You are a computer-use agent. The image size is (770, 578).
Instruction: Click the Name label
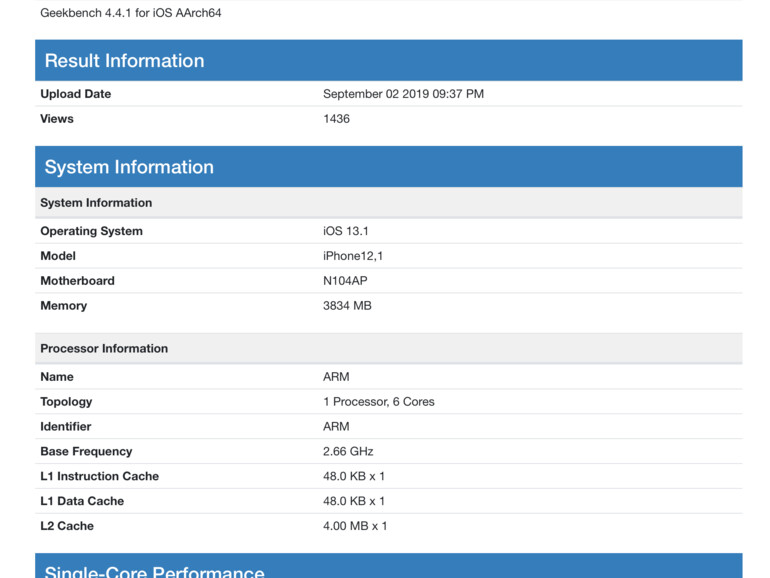click(57, 377)
